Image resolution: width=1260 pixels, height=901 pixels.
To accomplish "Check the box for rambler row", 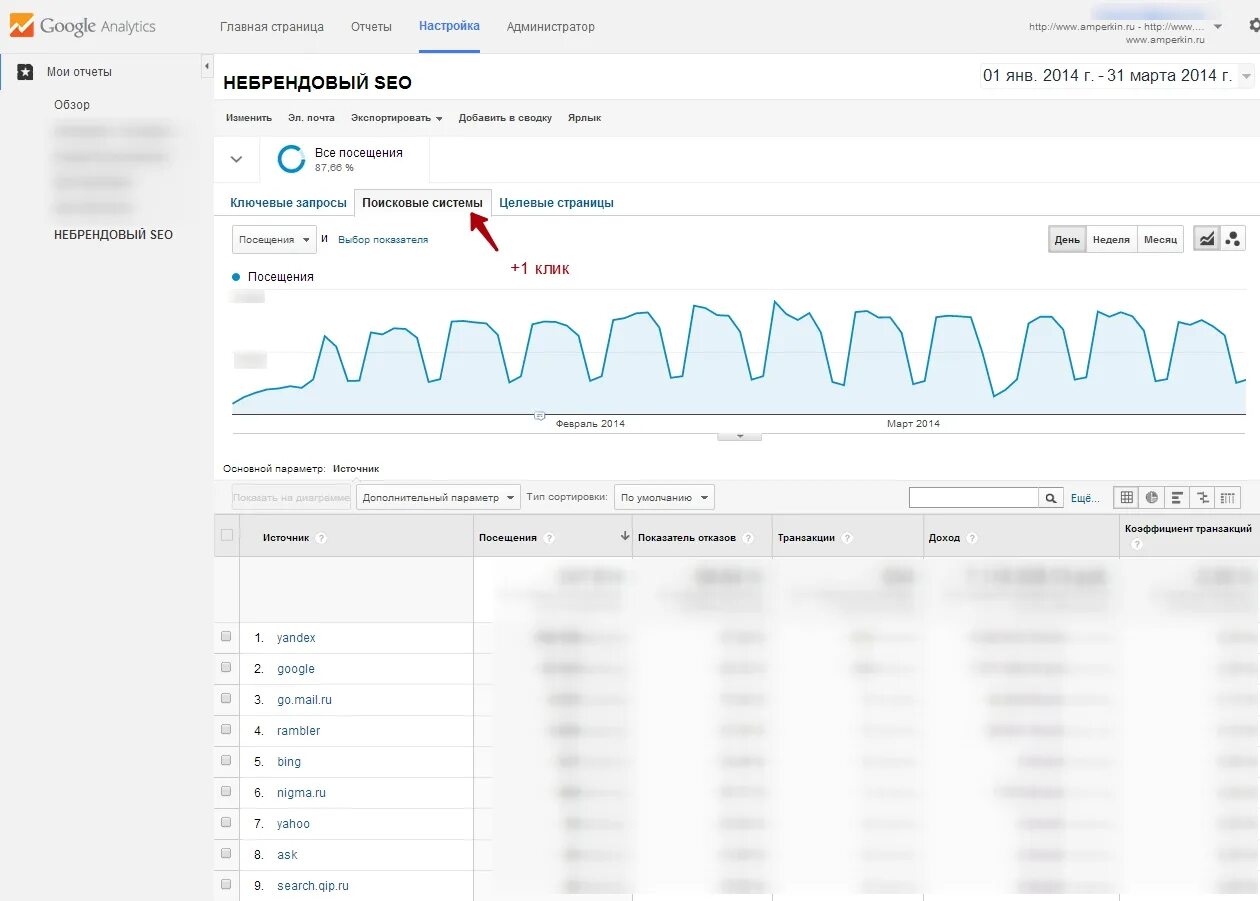I will point(226,729).
